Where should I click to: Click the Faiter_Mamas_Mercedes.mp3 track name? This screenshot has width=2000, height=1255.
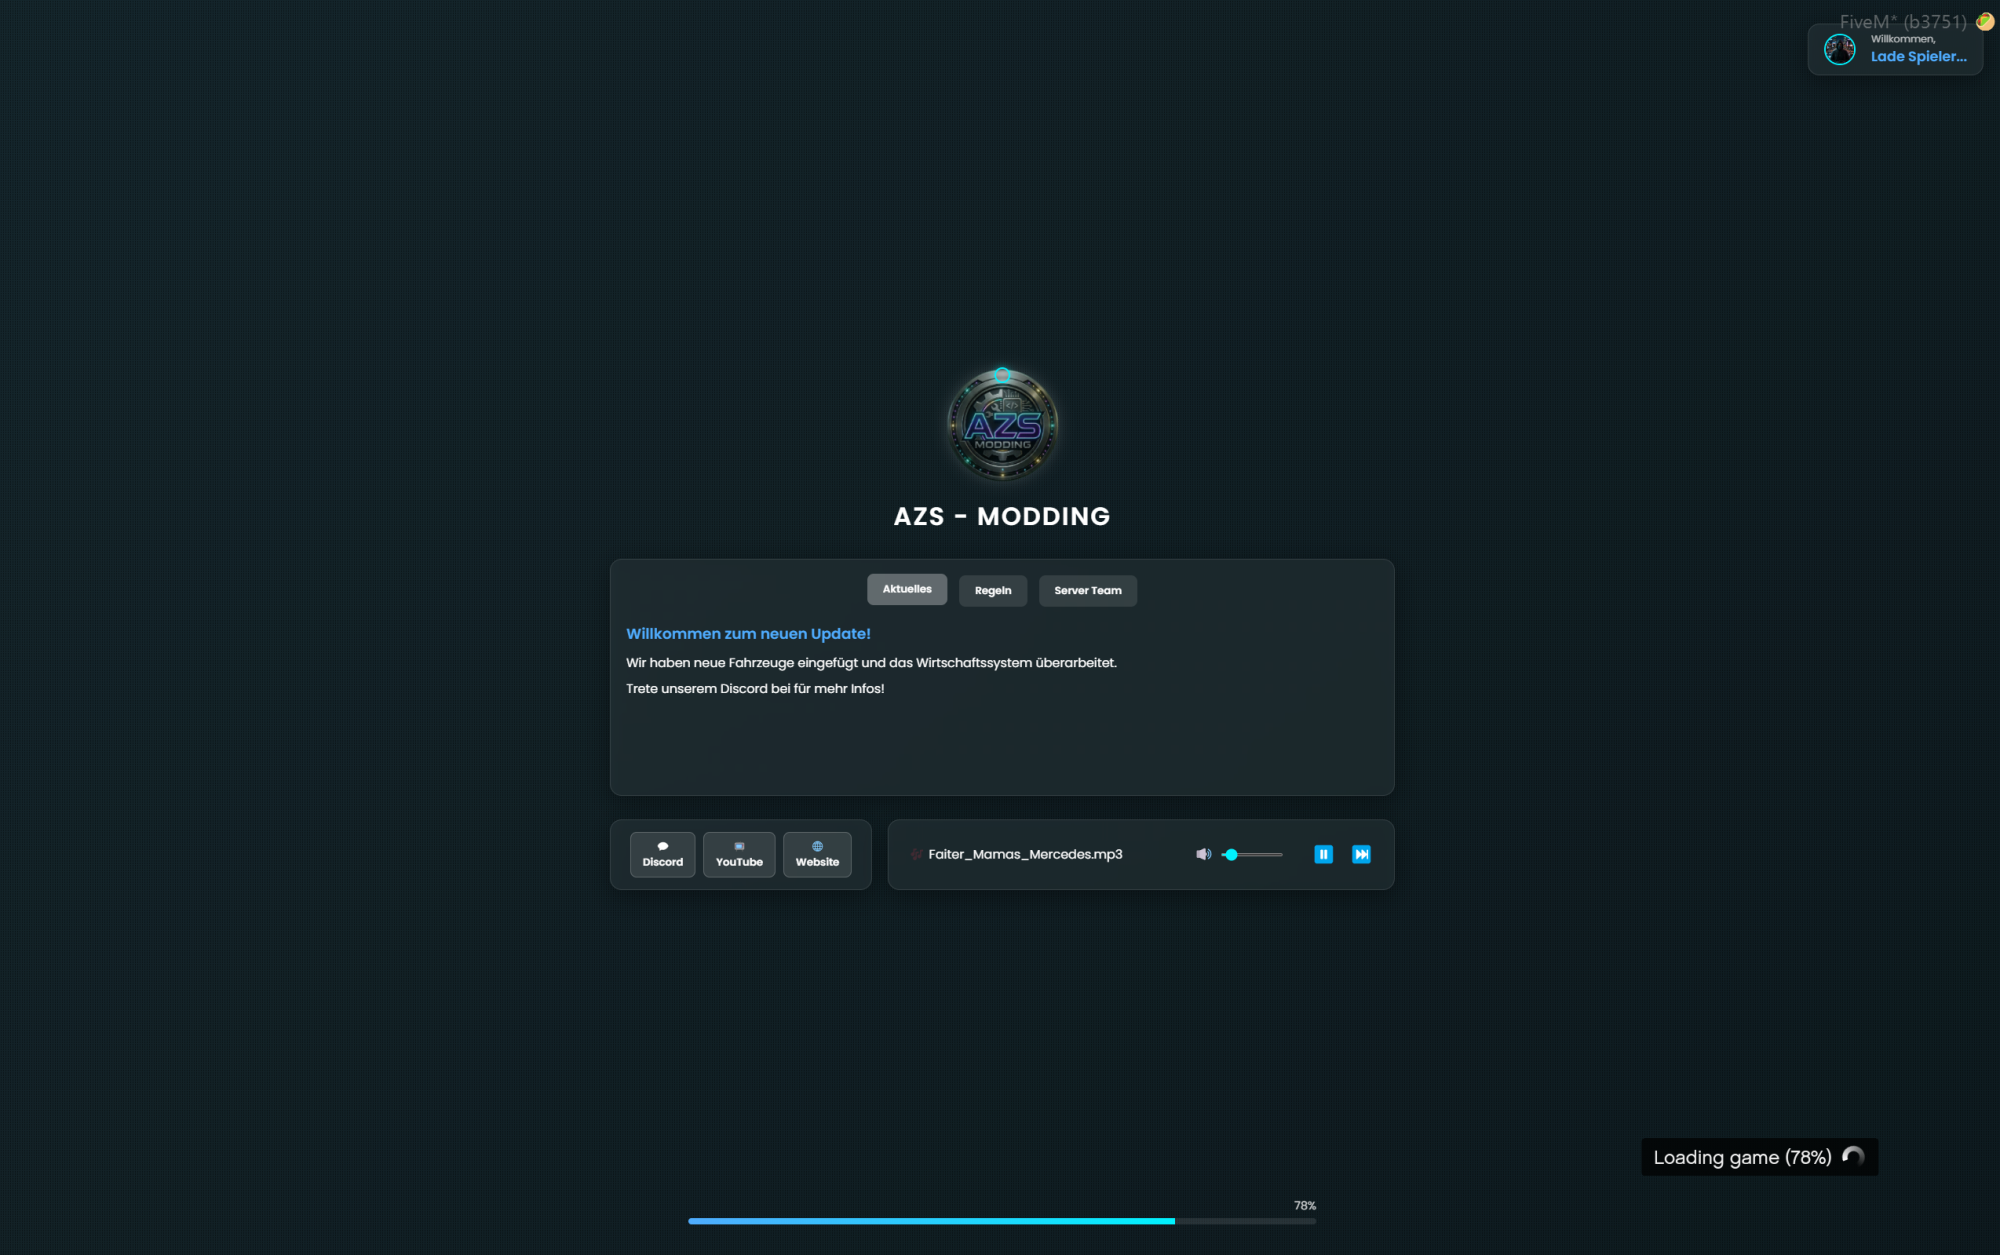(x=1025, y=854)
